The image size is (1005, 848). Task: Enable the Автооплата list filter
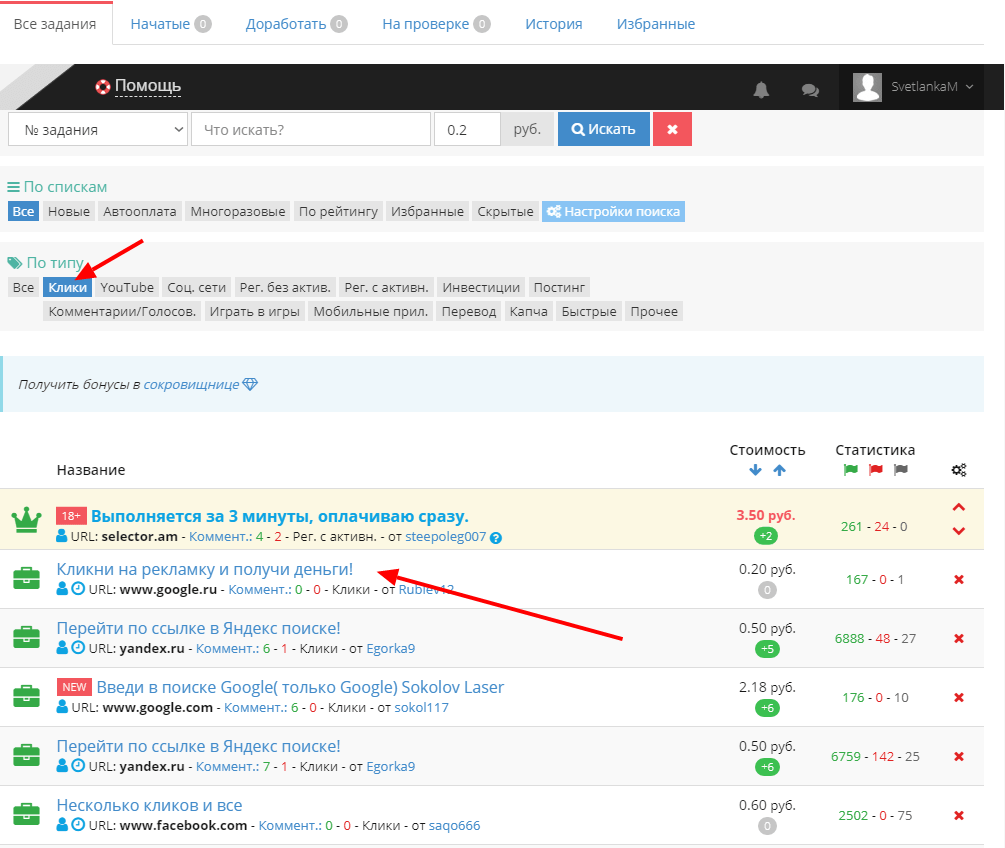140,211
